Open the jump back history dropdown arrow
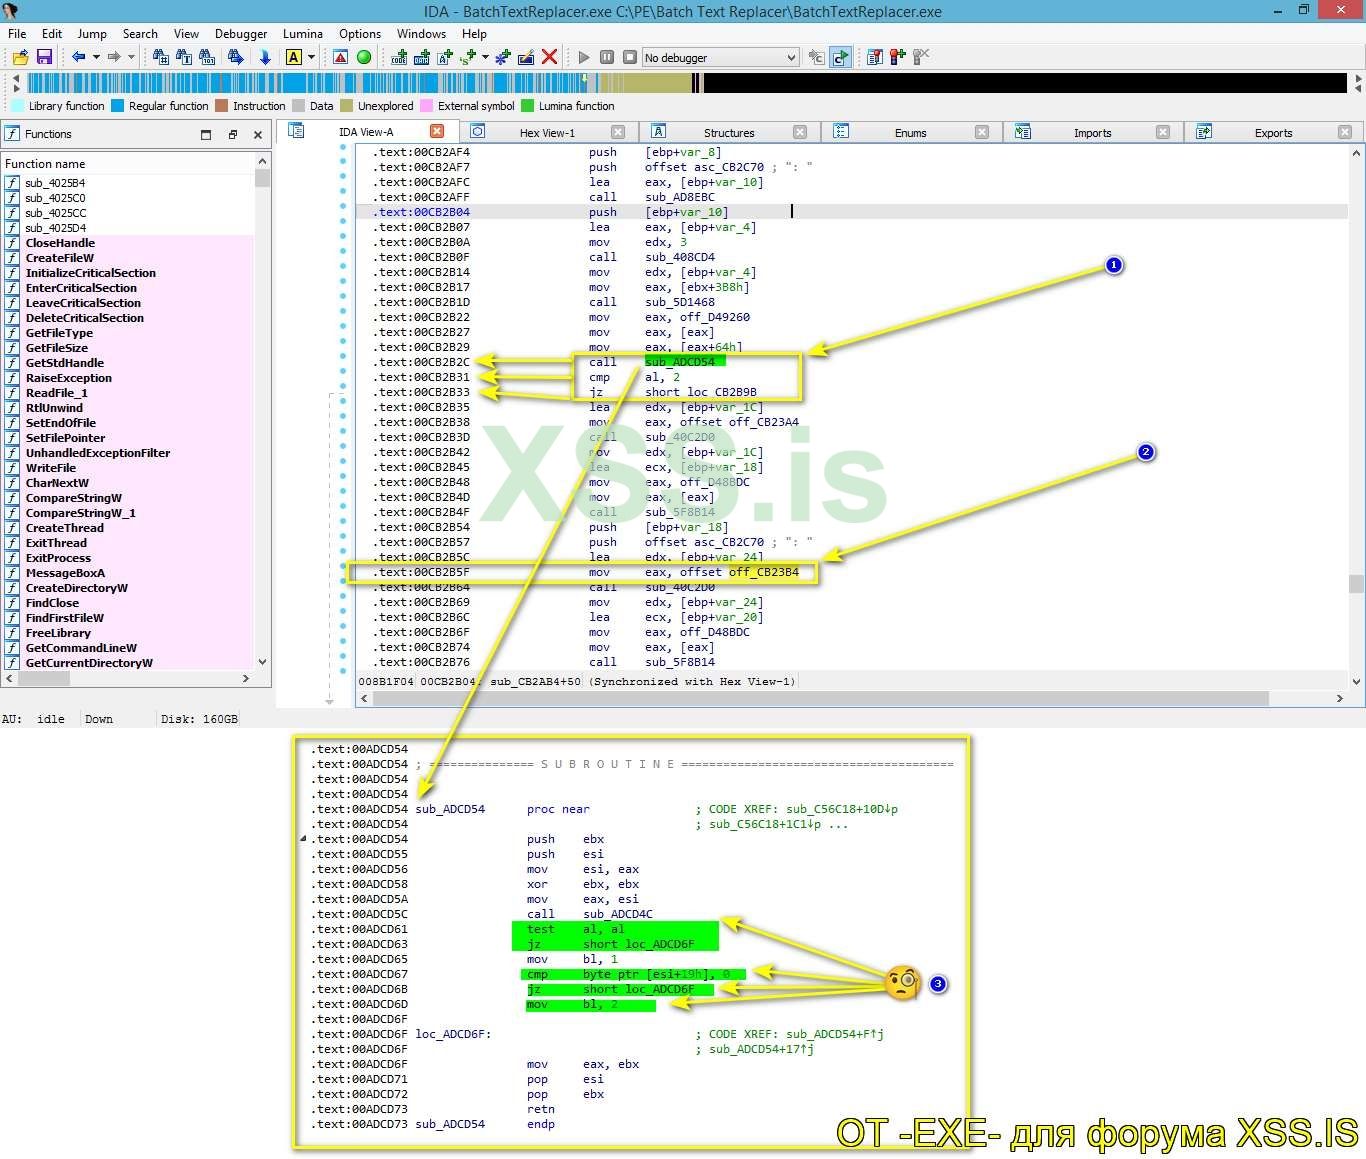Image resolution: width=1366 pixels, height=1159 pixels. coord(96,57)
